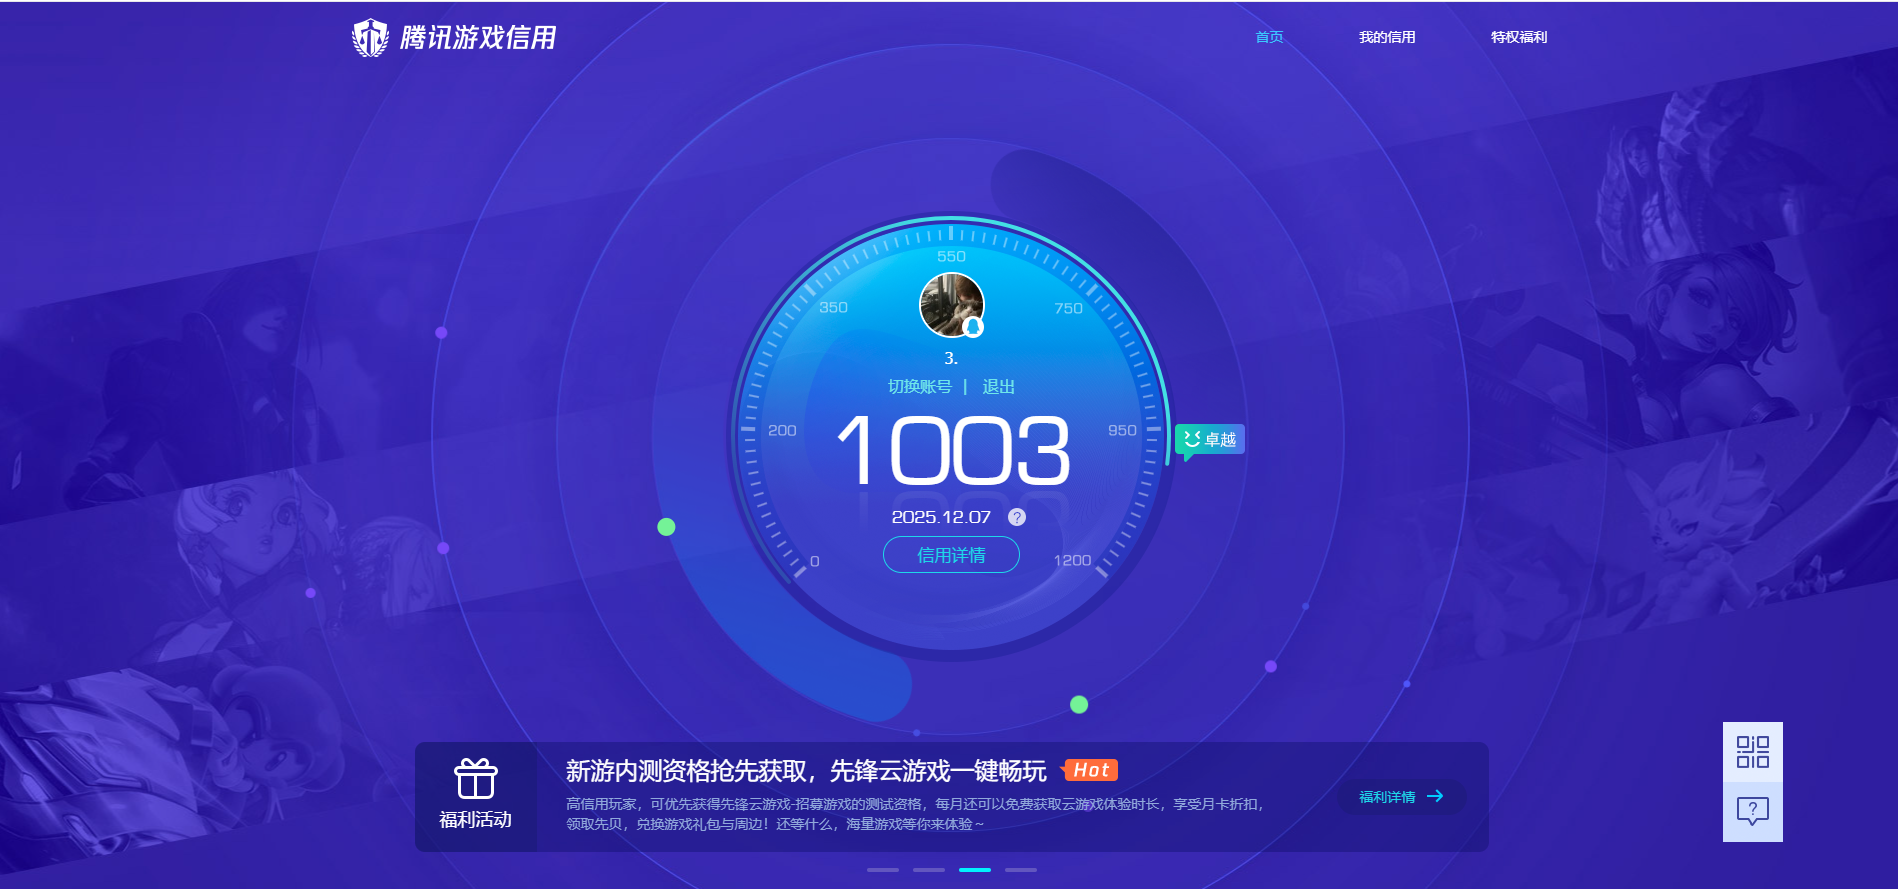Click the date 2025.12.07
The width and height of the screenshot is (1898, 889).
coord(941,517)
